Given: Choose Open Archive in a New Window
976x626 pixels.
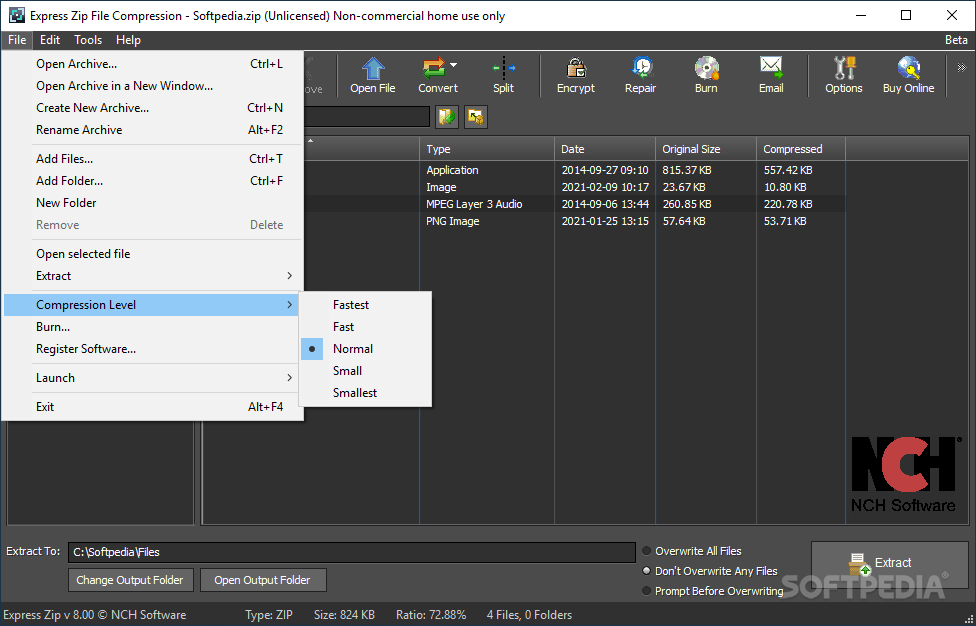Looking at the screenshot, I should (x=152, y=86).
